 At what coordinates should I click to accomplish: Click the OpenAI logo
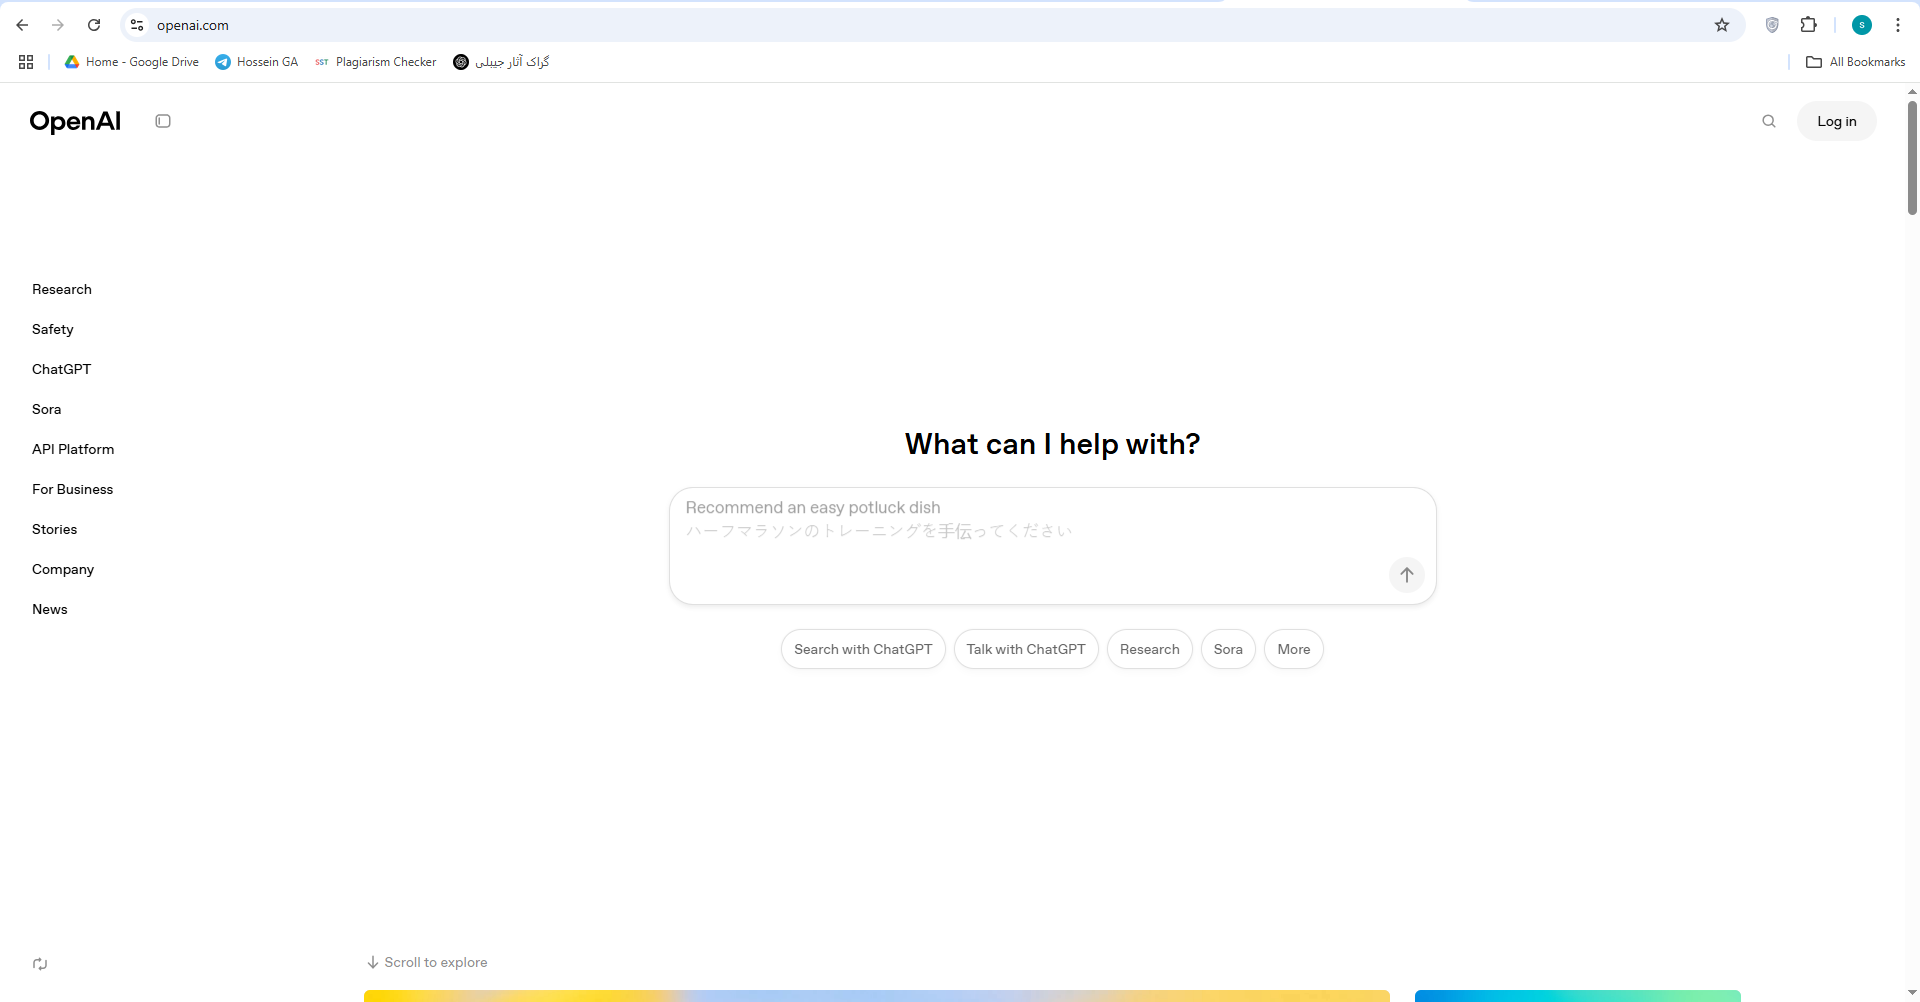point(75,121)
